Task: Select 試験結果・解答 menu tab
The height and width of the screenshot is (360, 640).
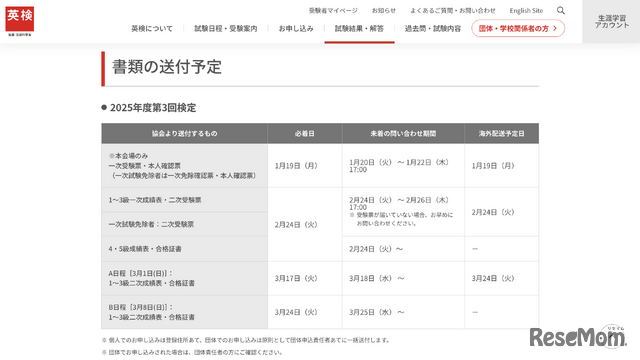Action: 359,29
